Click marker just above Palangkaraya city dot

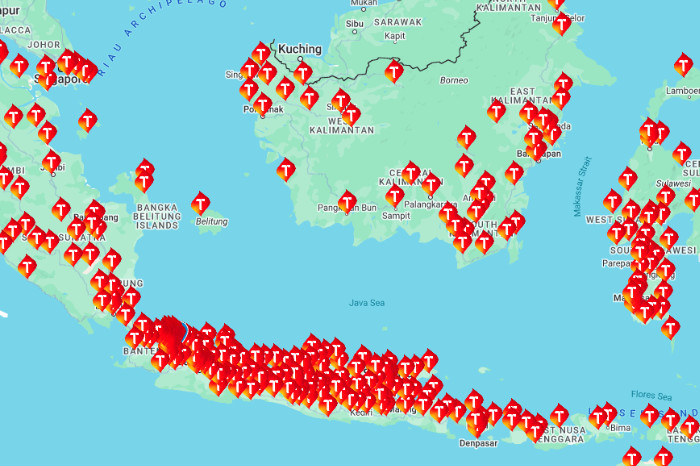point(431,184)
